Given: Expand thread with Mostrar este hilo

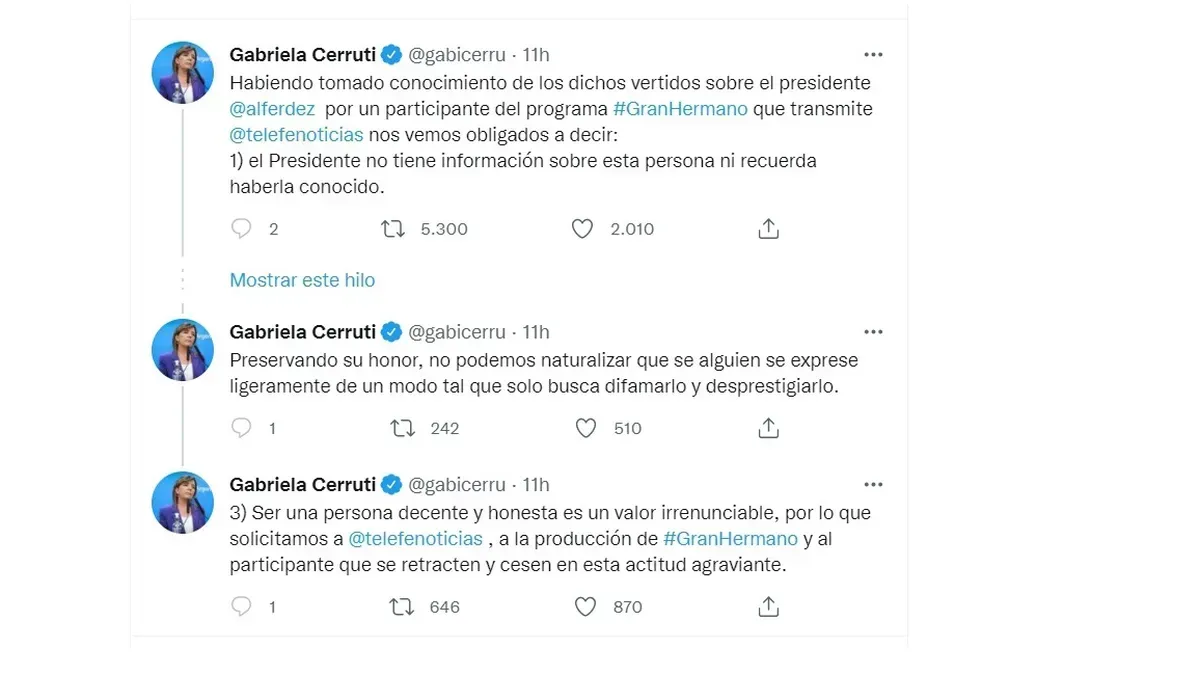Looking at the screenshot, I should tap(302, 280).
